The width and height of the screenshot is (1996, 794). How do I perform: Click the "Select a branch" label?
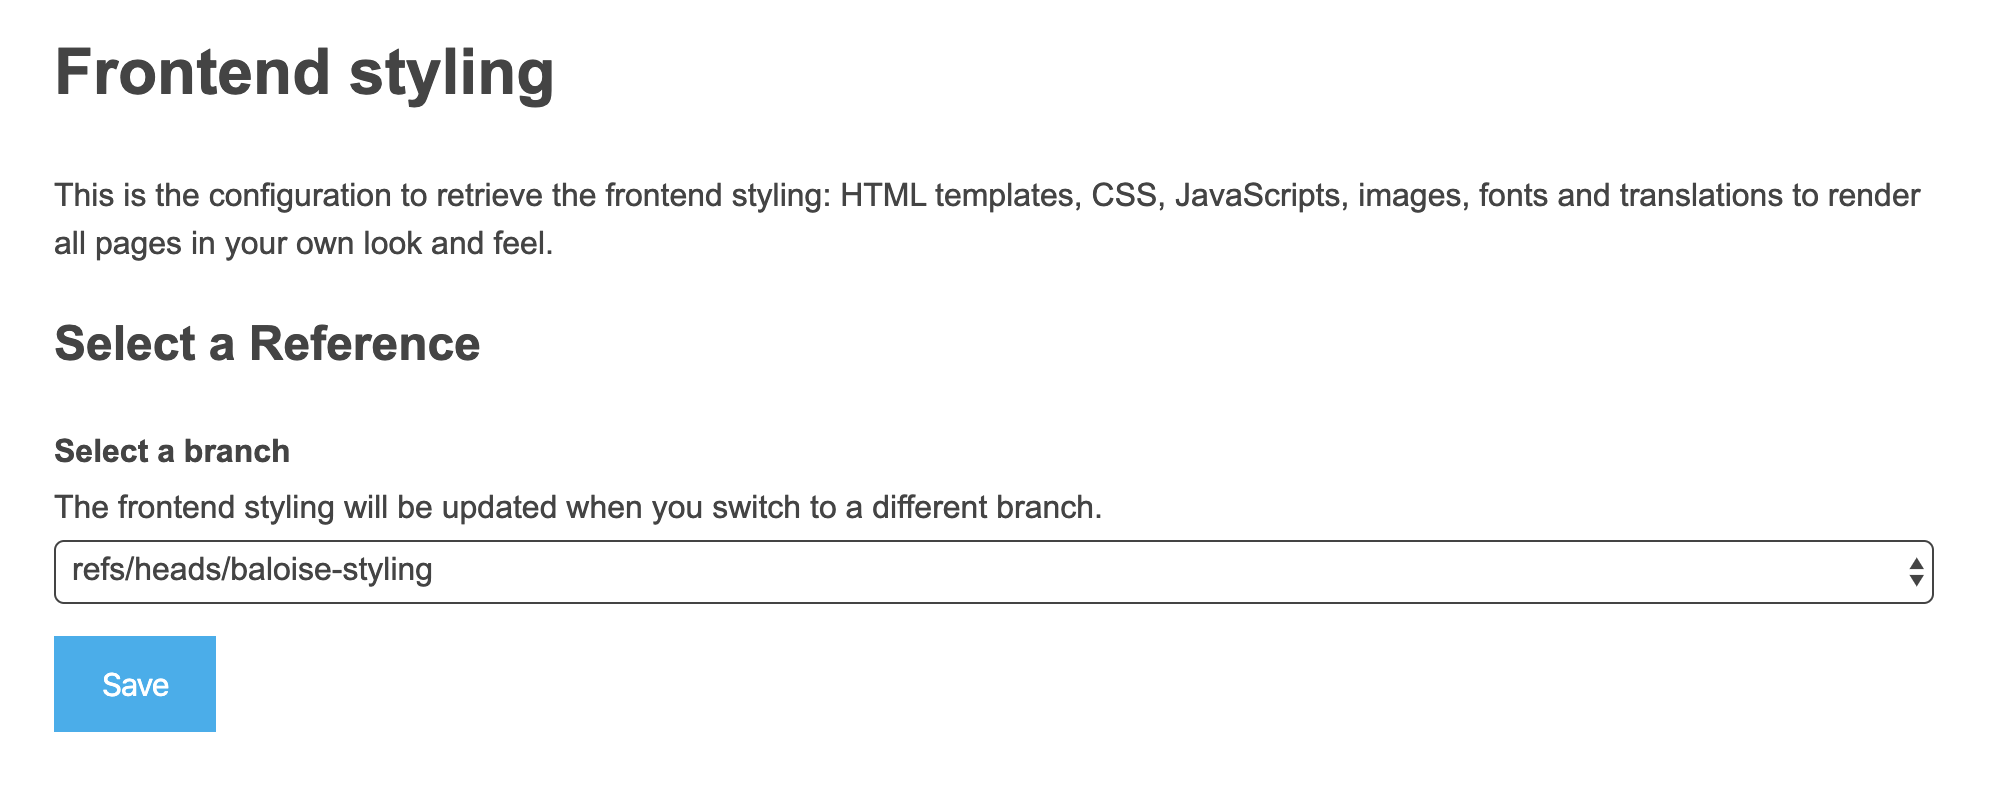(172, 451)
